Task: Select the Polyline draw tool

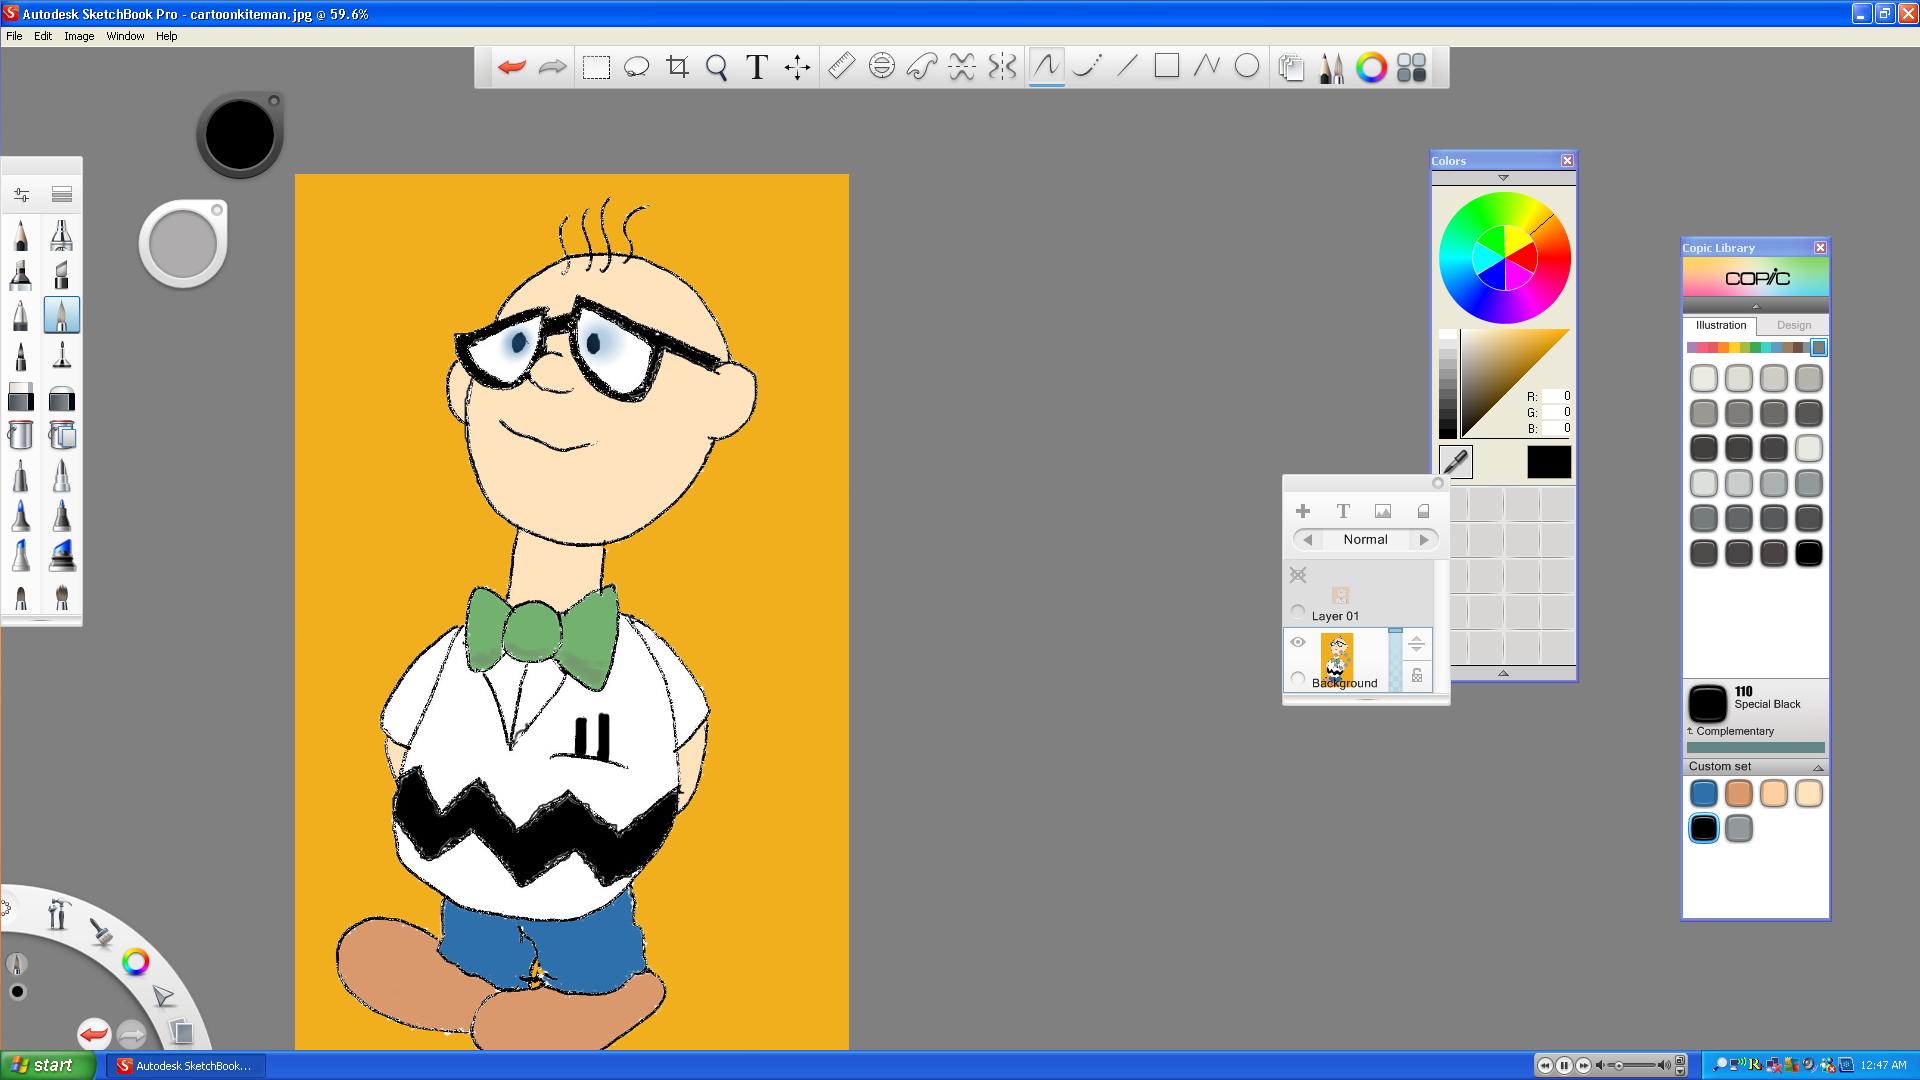Action: [x=1206, y=67]
